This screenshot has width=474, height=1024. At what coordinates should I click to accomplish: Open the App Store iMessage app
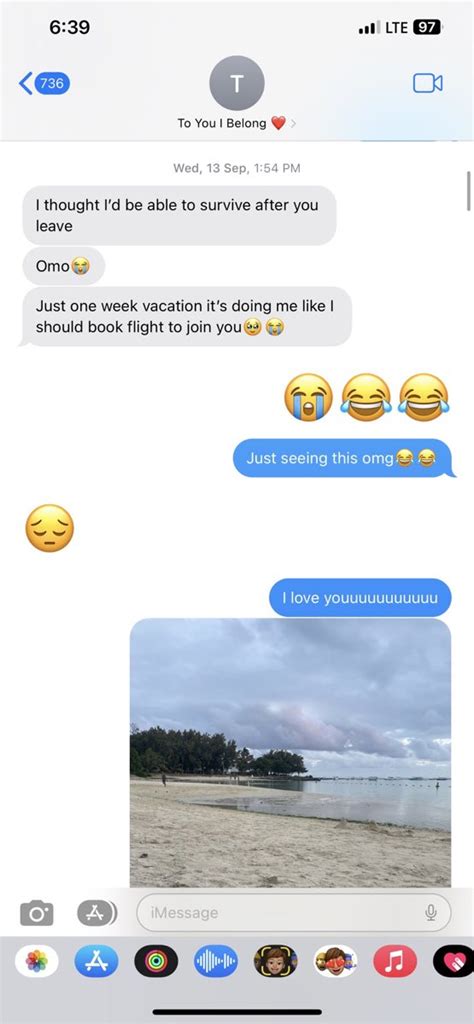pyautogui.click(x=97, y=961)
